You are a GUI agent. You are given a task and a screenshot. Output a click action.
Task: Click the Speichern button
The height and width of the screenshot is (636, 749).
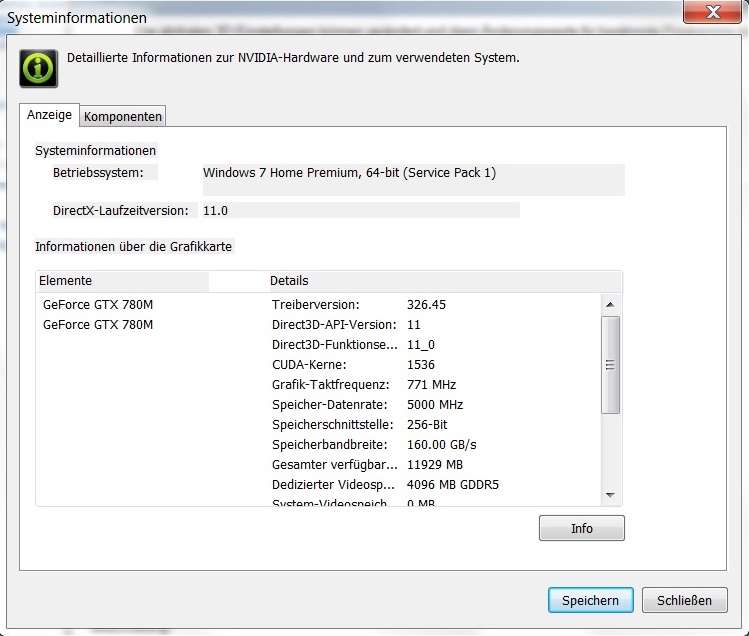point(590,601)
